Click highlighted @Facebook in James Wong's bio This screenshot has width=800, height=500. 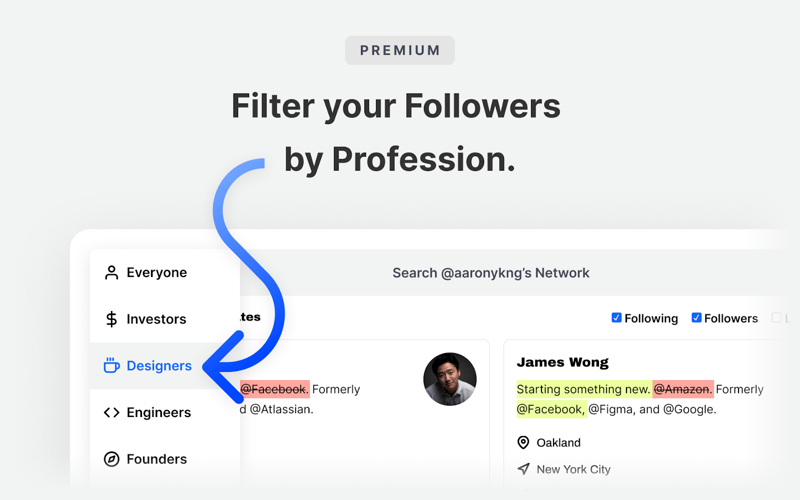[550, 409]
